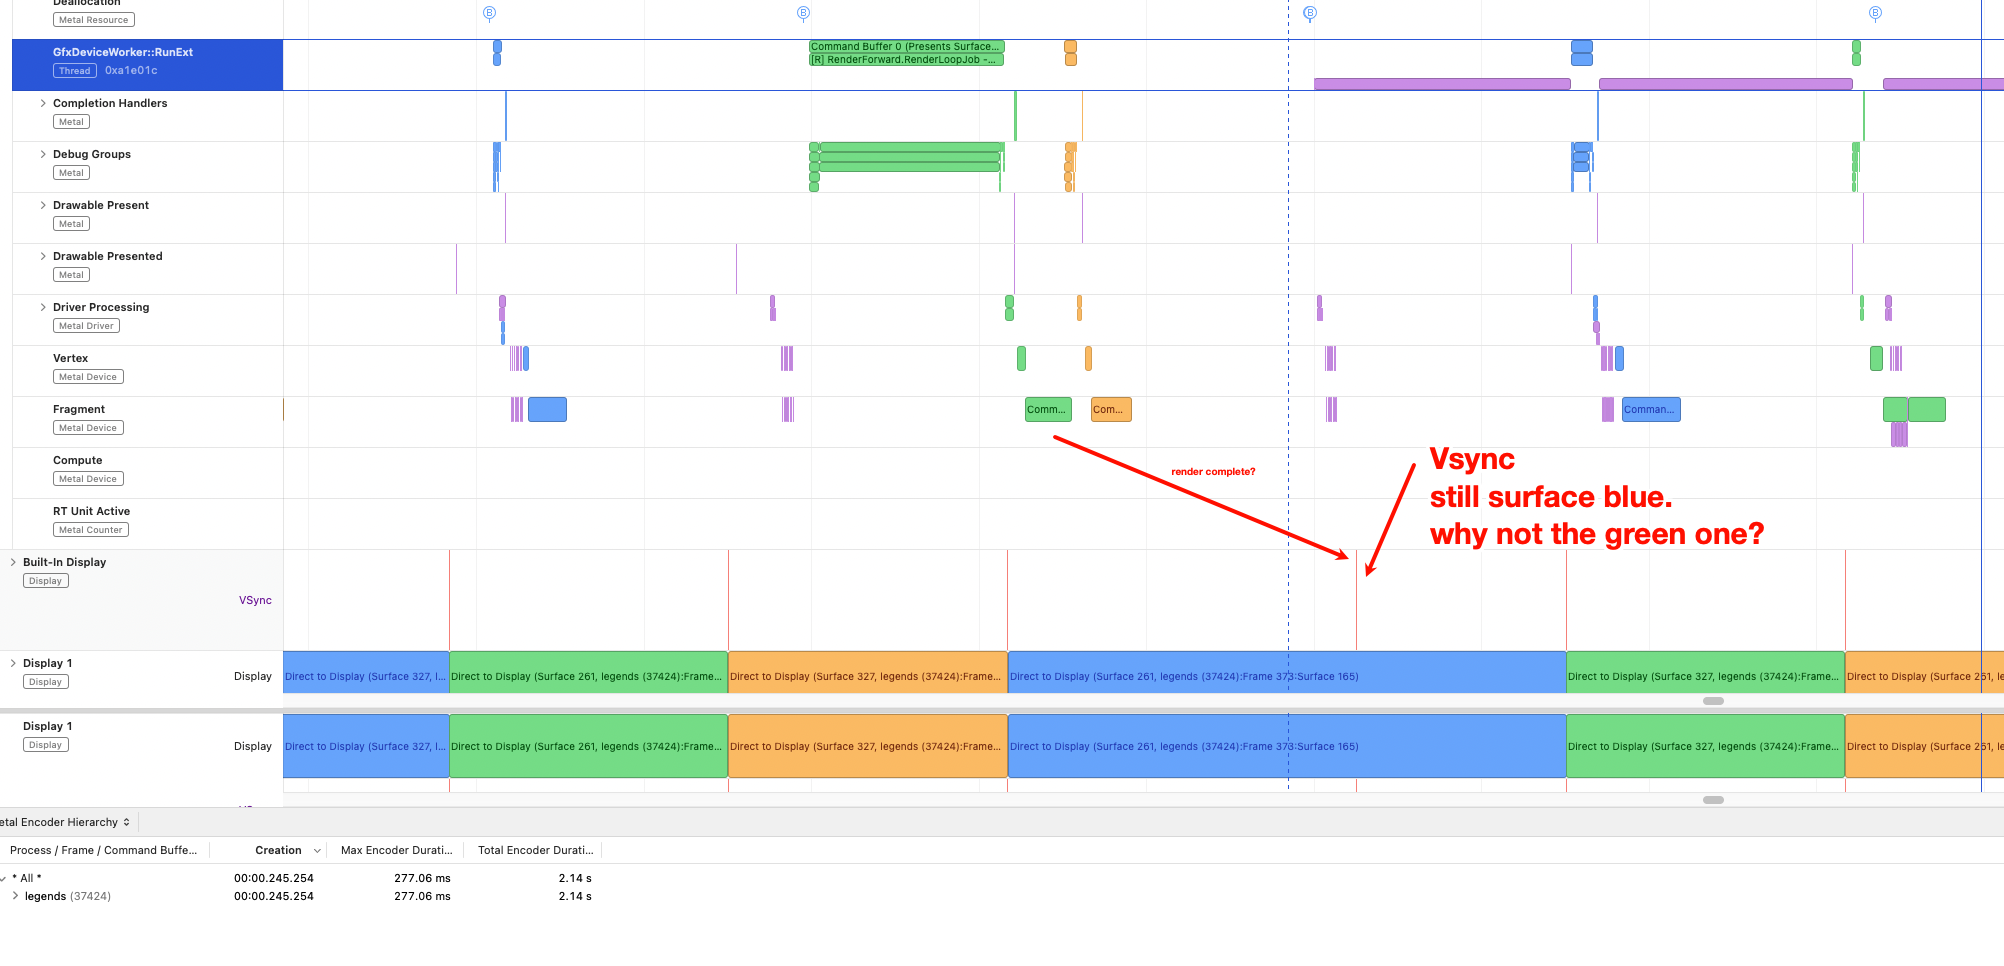Expand the Display 1 track chevron

(x=13, y=663)
